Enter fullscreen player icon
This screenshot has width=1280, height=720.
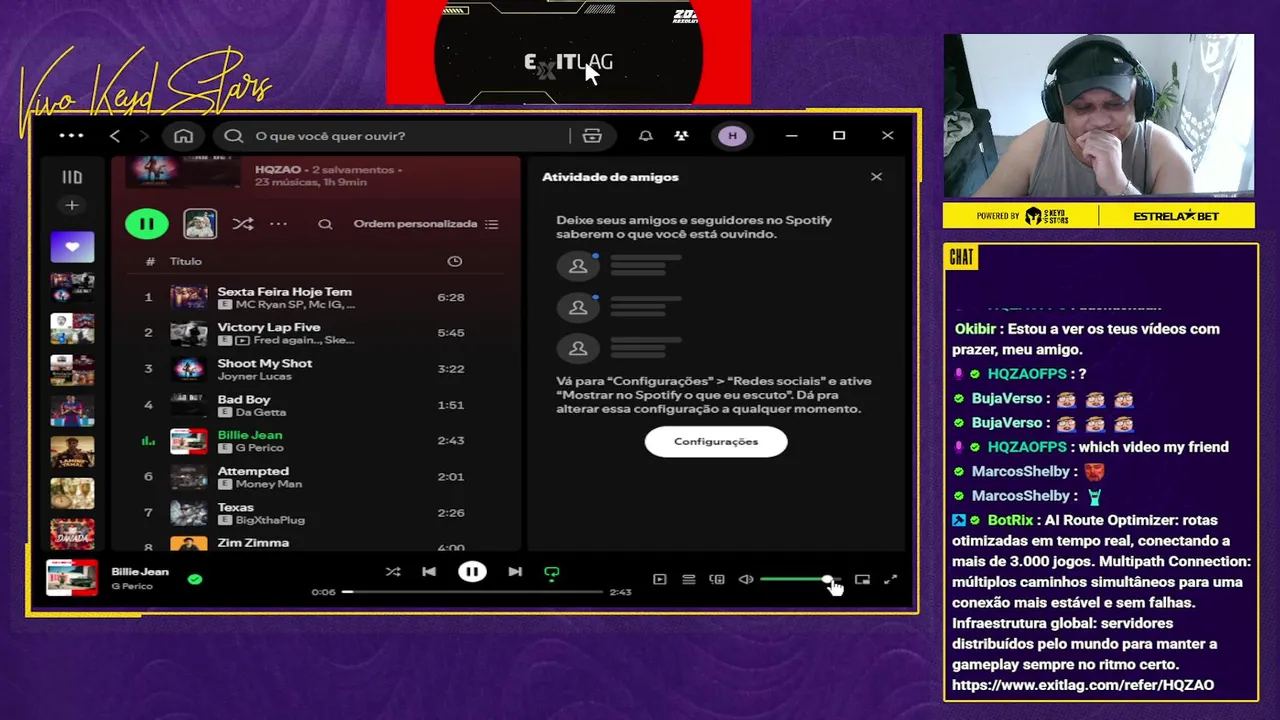coord(890,579)
